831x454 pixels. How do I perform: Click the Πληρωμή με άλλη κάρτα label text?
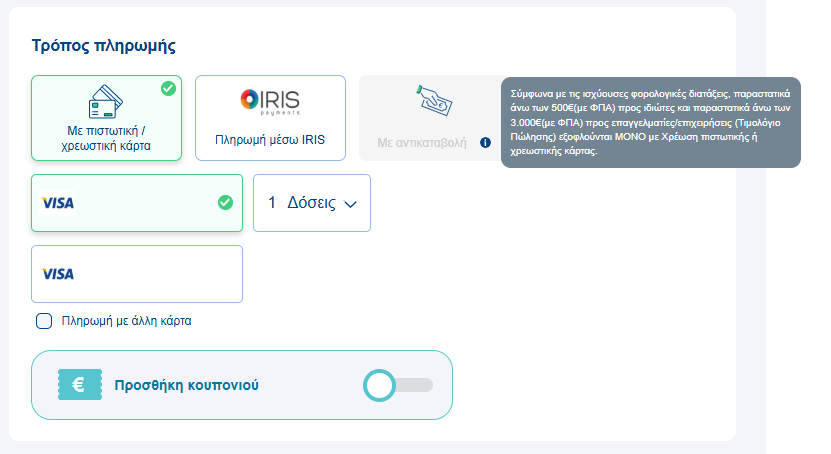tap(126, 321)
